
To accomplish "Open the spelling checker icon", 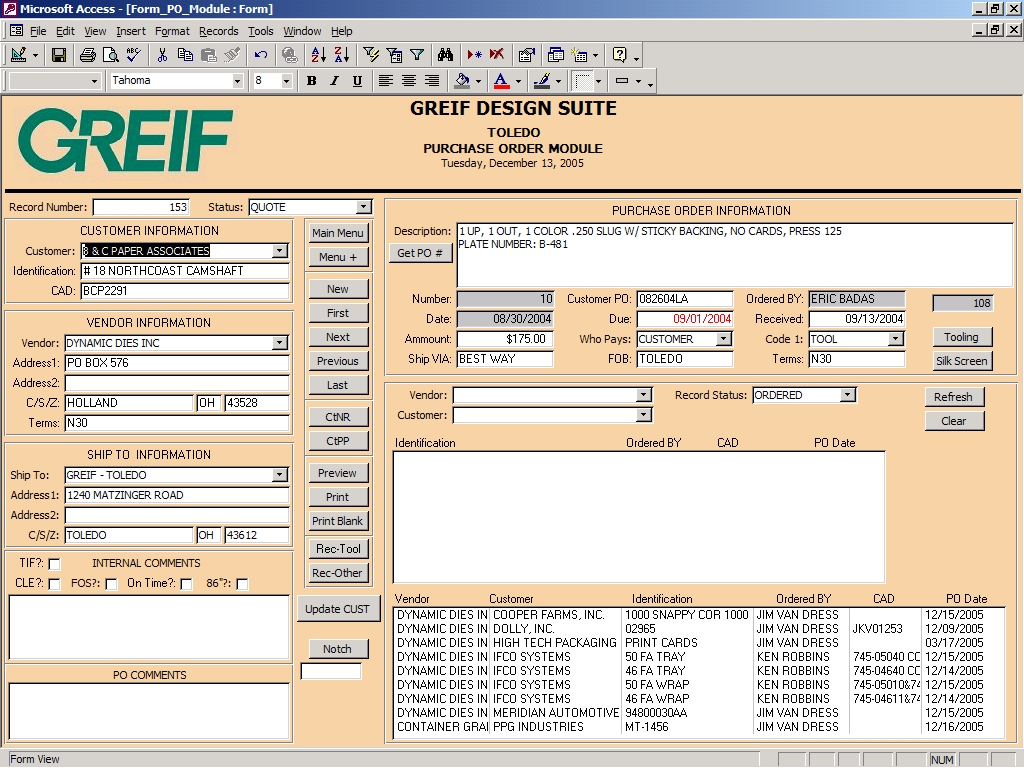I will [x=132, y=55].
